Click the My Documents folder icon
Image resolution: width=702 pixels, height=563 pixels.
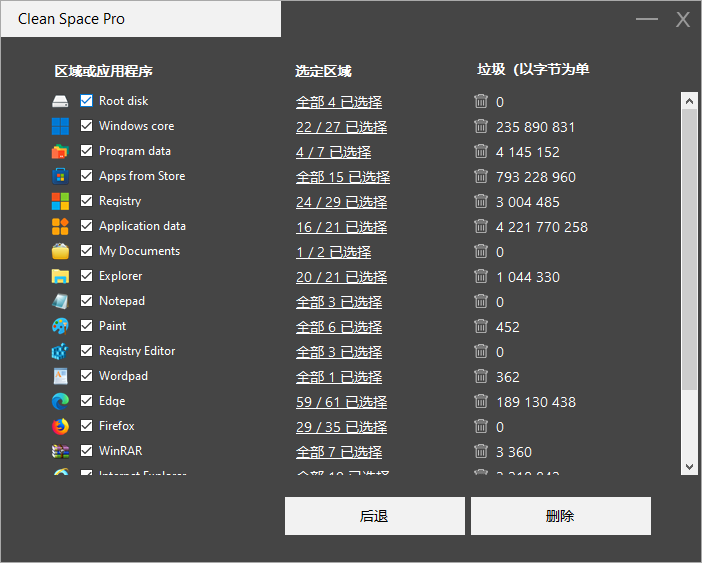[x=61, y=251]
